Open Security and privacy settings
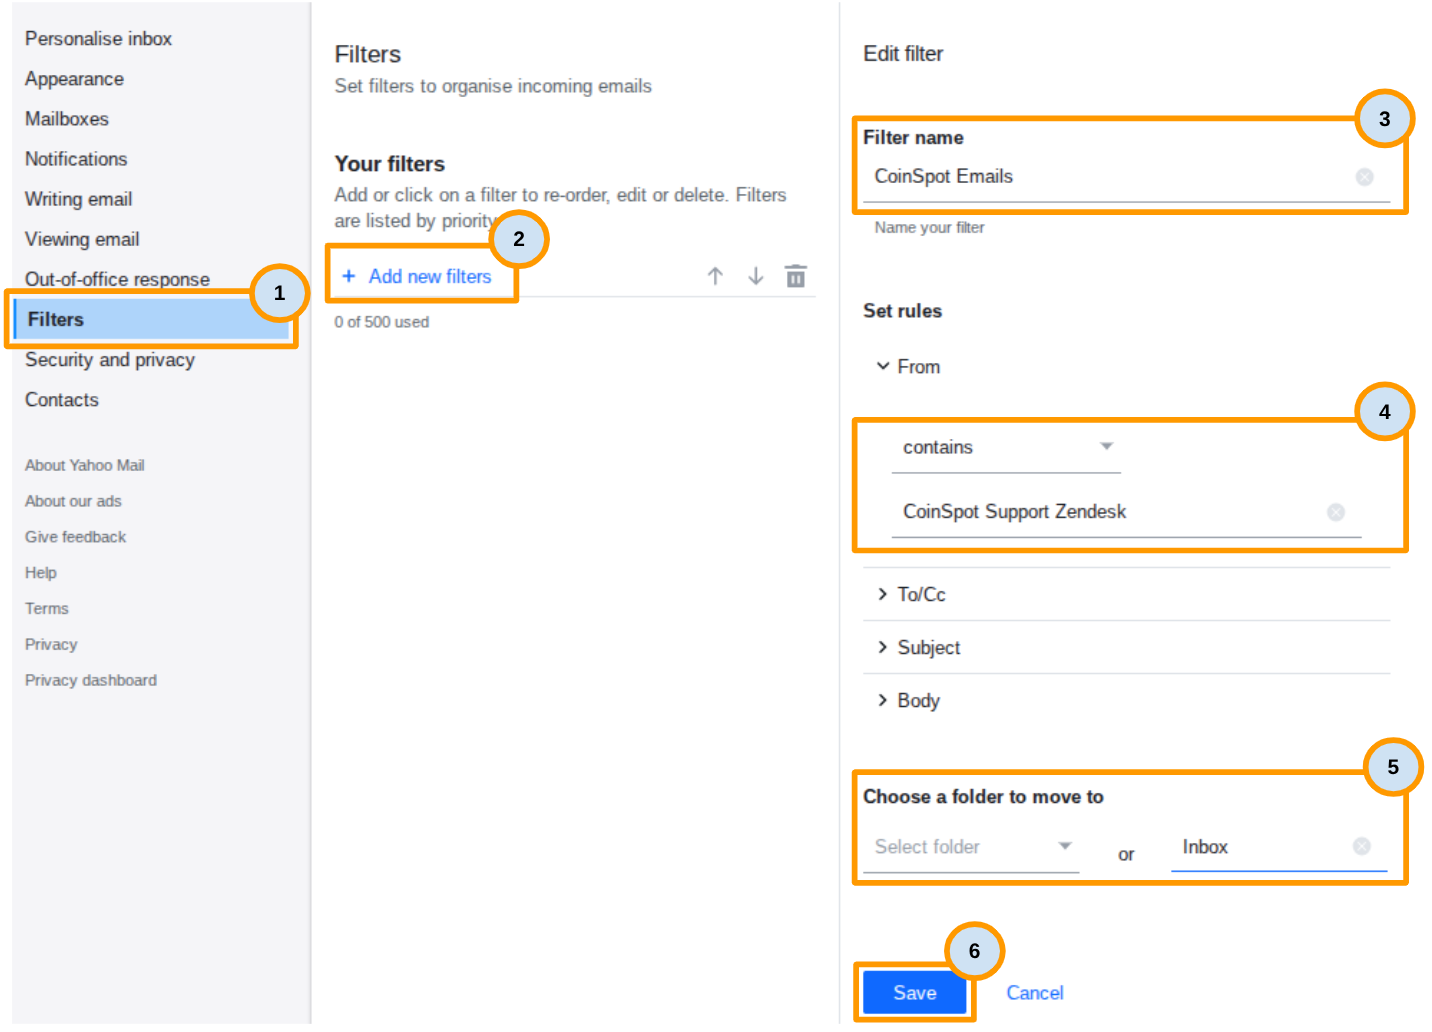 (x=109, y=359)
